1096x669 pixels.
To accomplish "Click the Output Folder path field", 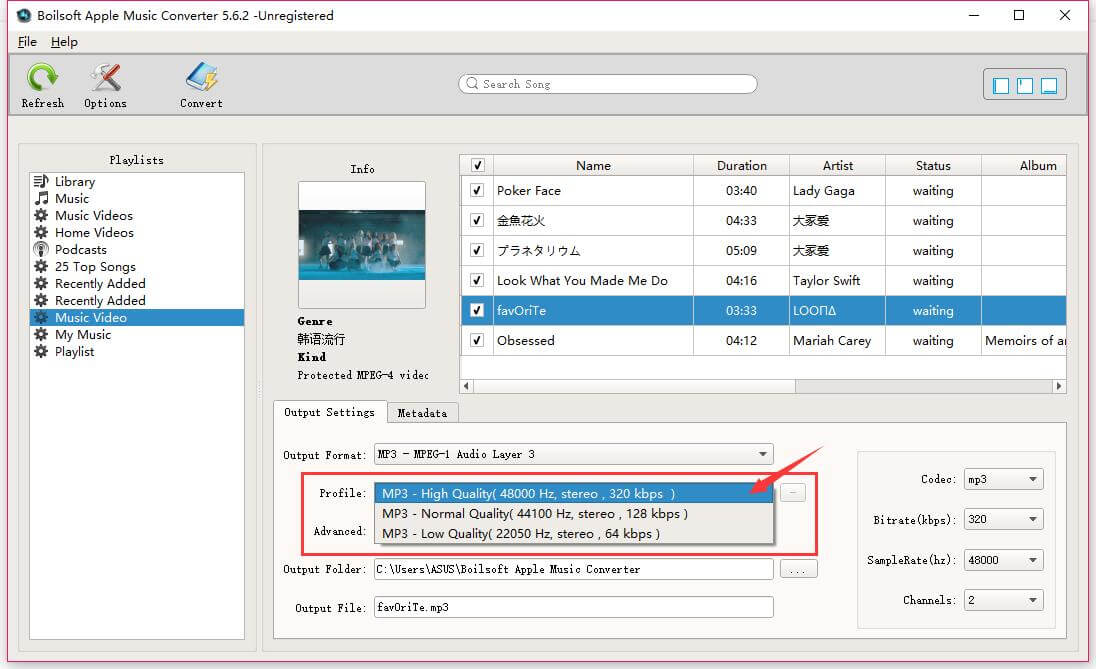I will (573, 569).
